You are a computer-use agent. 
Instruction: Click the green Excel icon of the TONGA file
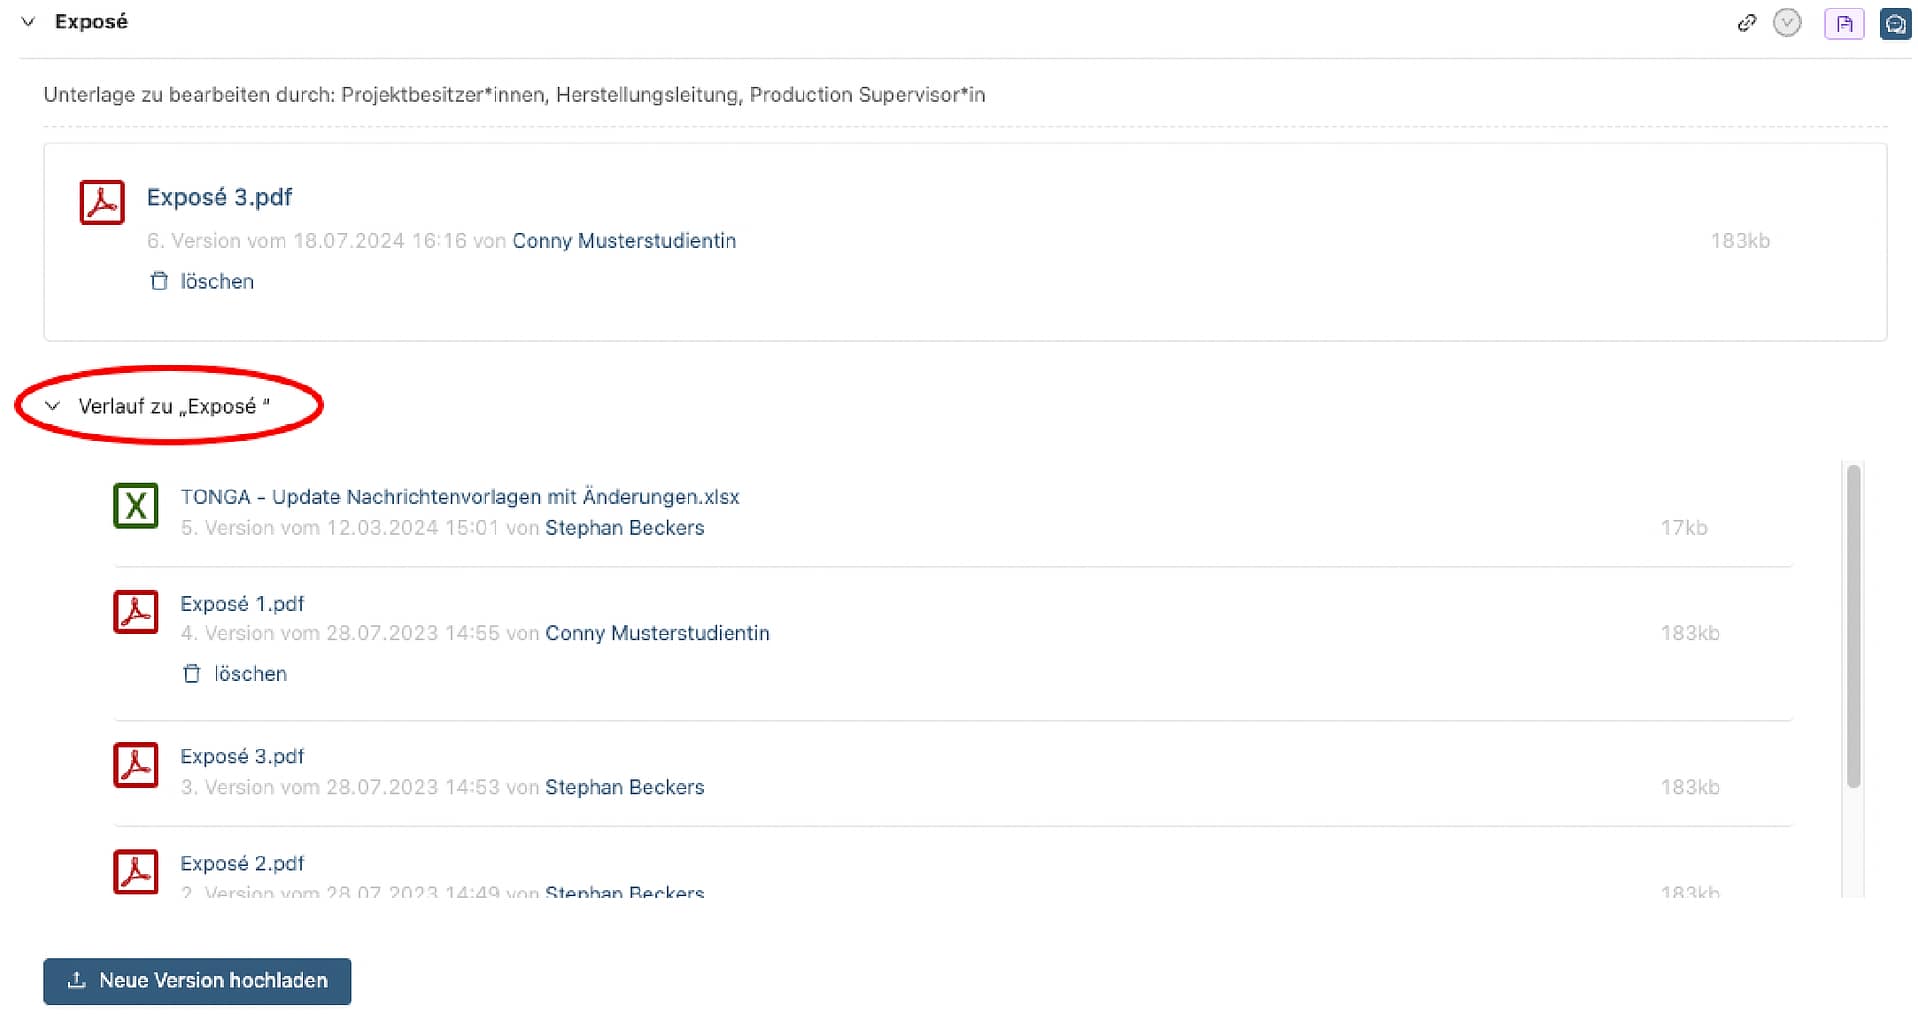(x=136, y=506)
